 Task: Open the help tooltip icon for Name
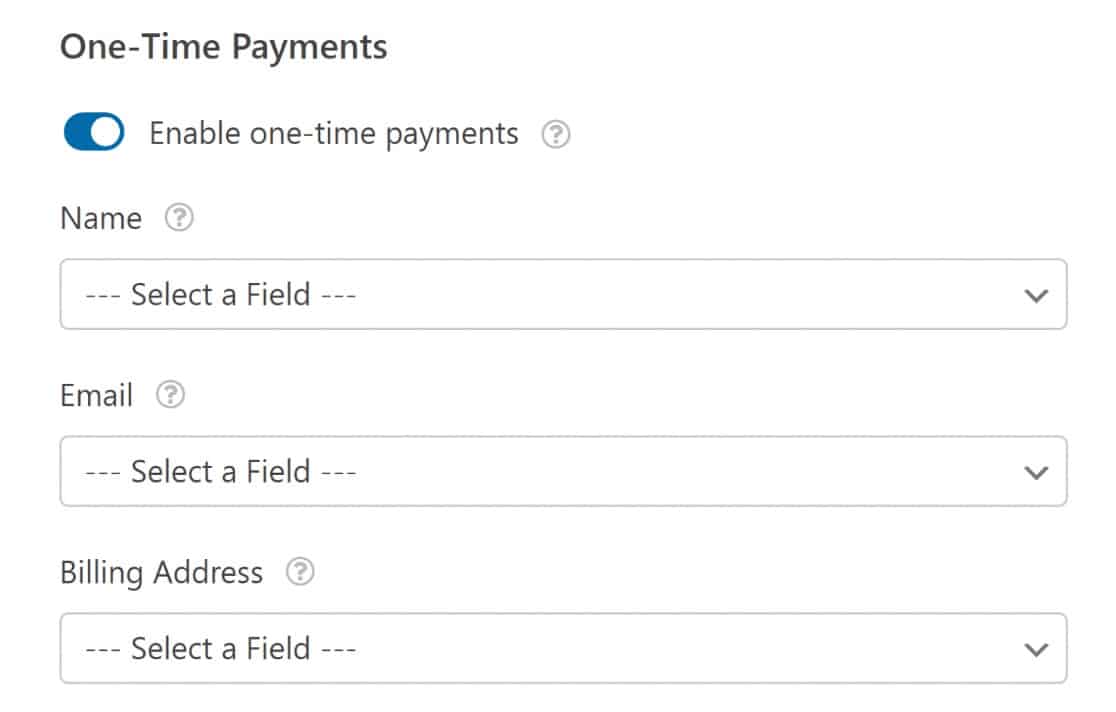click(x=178, y=218)
